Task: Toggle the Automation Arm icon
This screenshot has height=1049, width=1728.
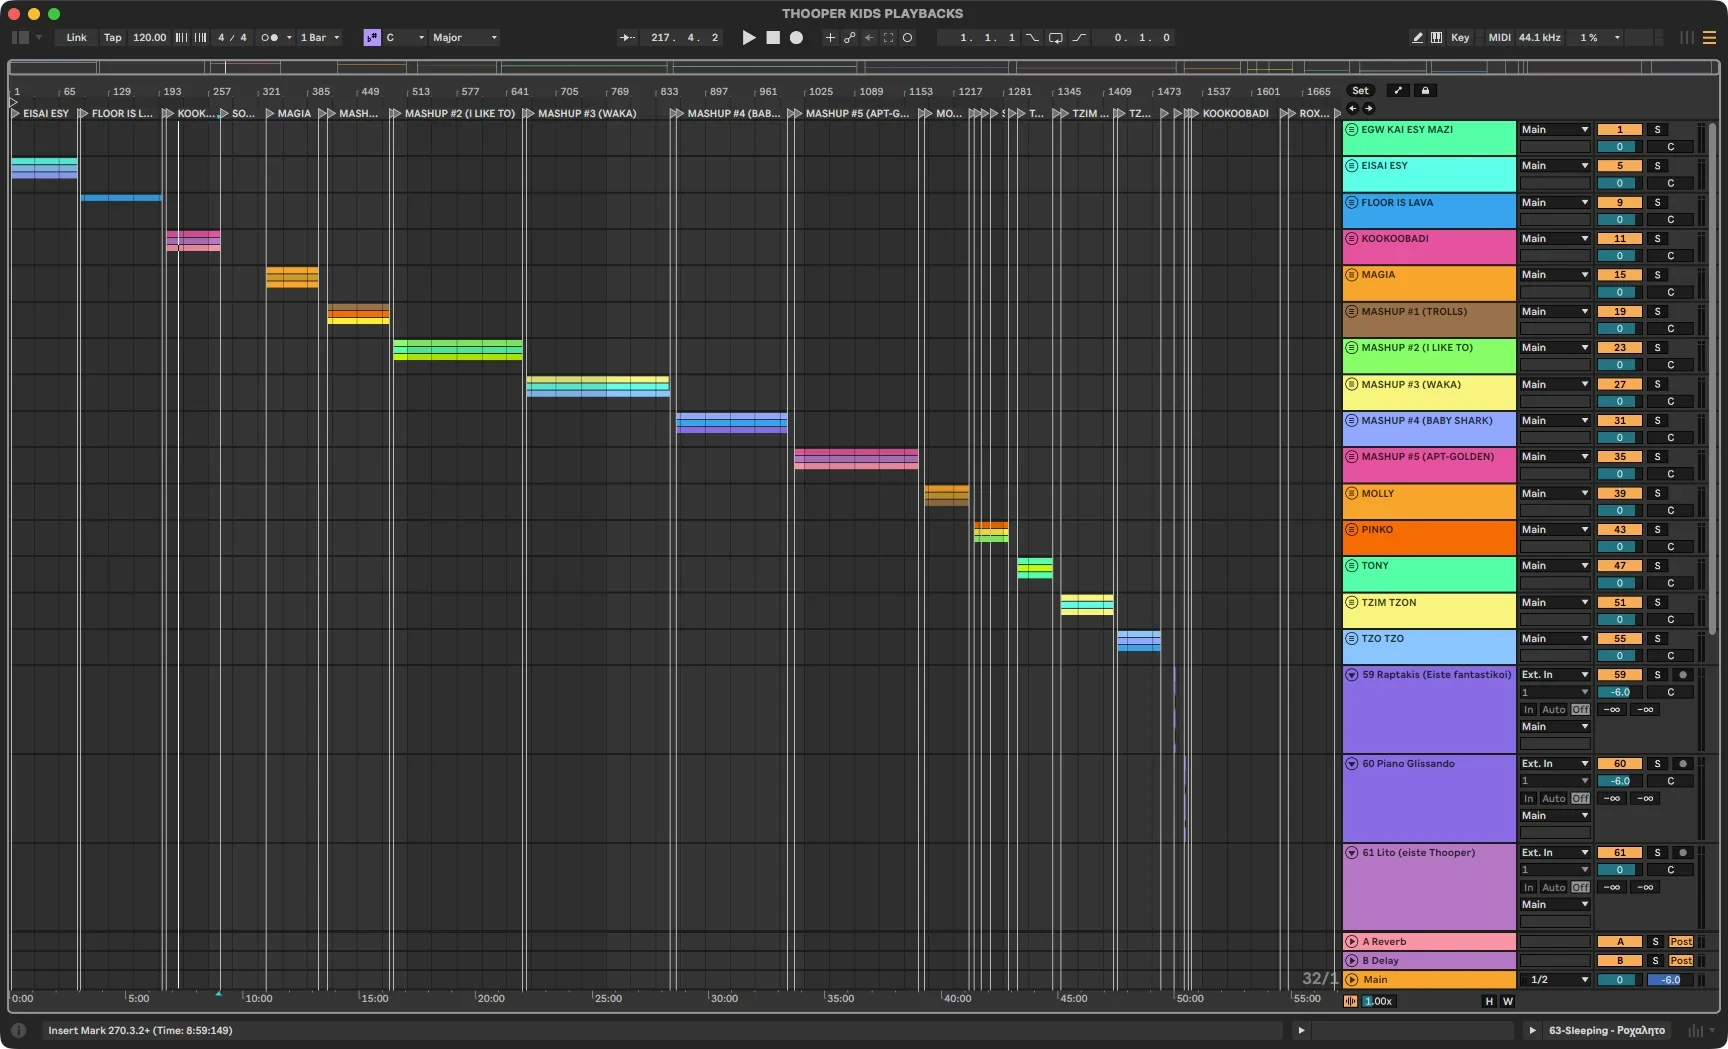Action: point(849,38)
